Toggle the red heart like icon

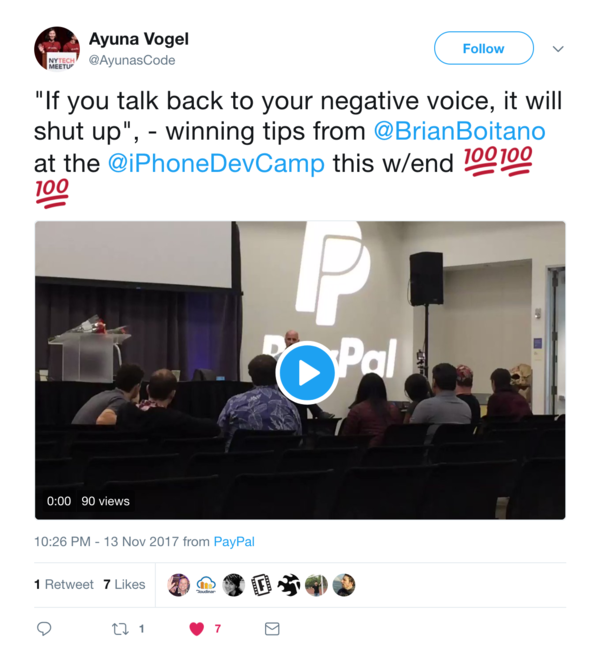(196, 629)
